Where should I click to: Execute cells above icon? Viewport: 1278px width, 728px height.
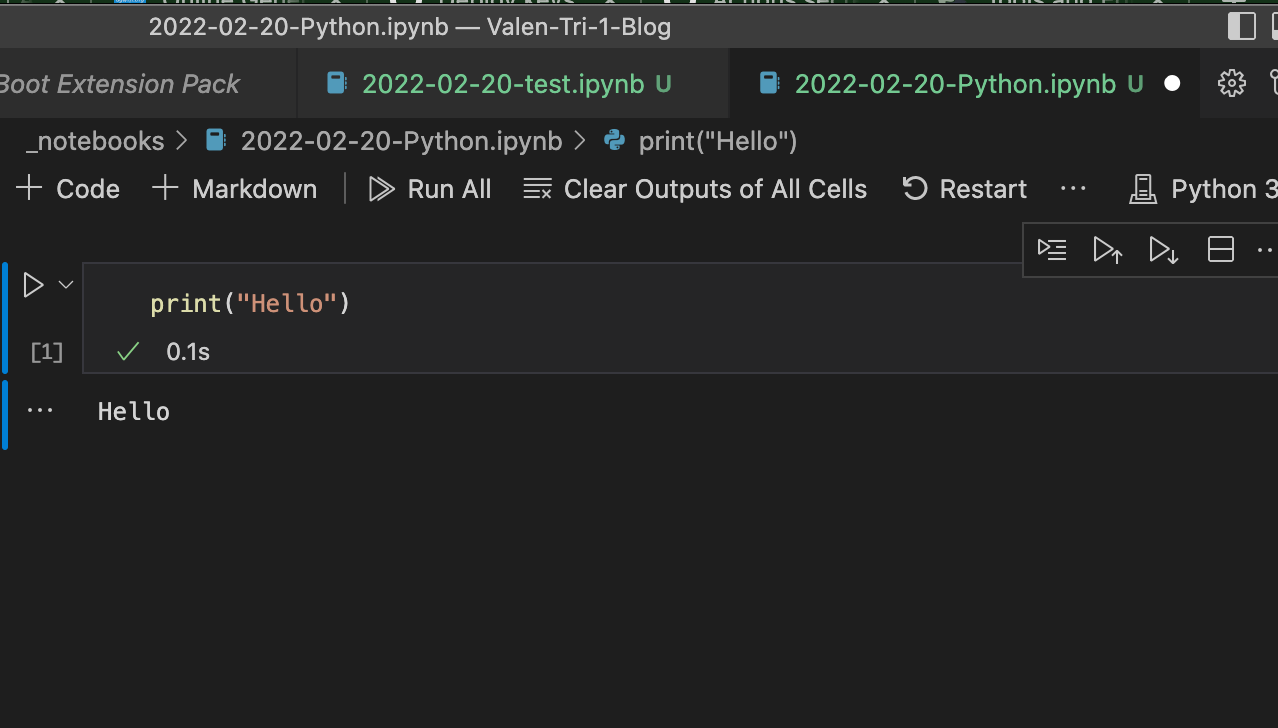[x=1108, y=250]
